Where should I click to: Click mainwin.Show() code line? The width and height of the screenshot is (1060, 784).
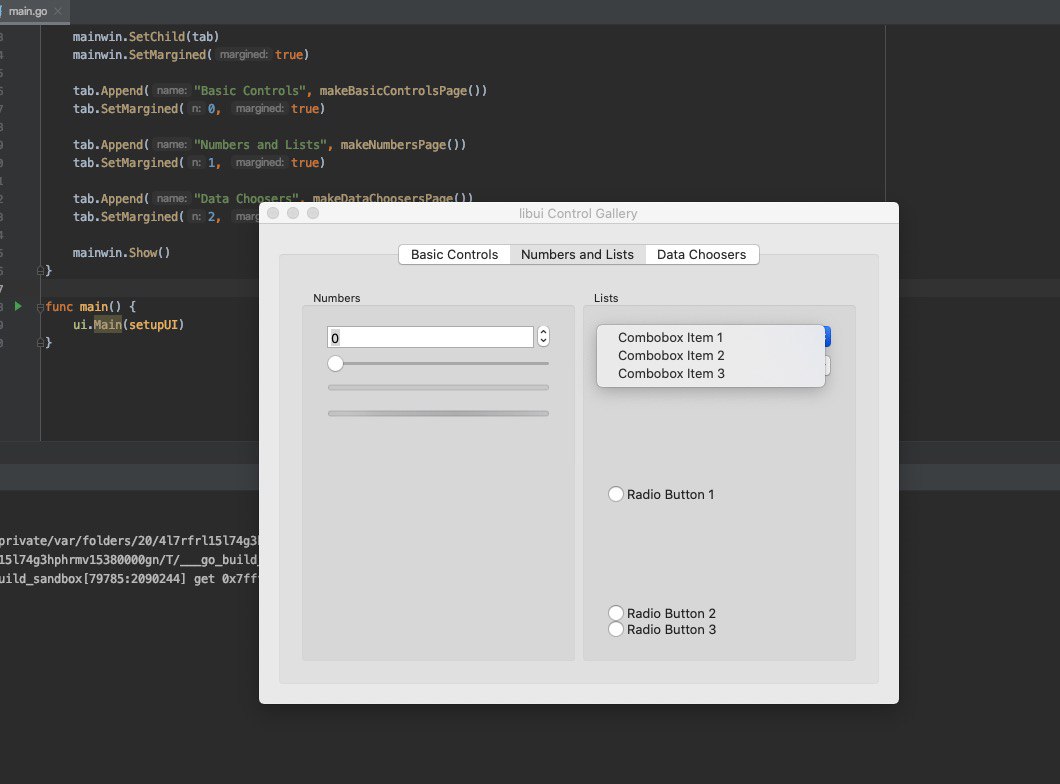click(122, 253)
